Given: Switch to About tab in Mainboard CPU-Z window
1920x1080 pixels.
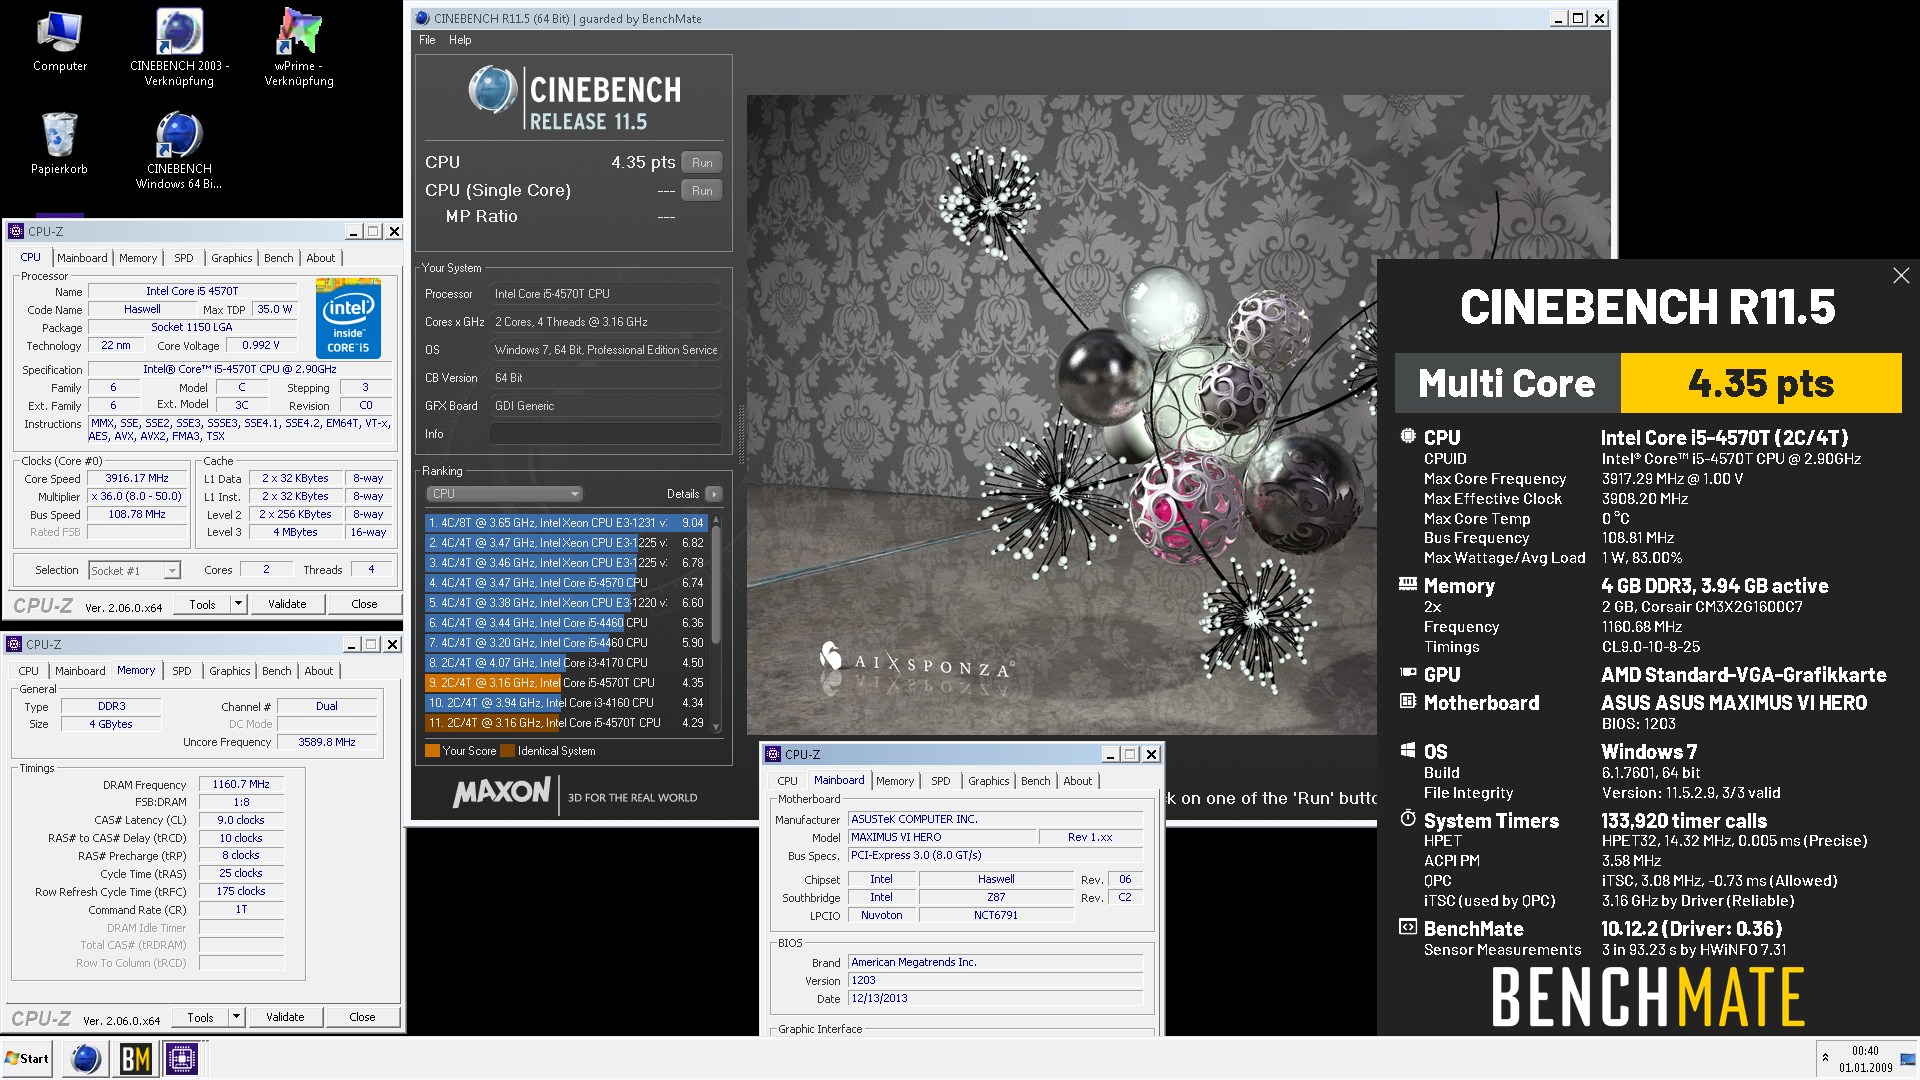Looking at the screenshot, I should (1078, 781).
